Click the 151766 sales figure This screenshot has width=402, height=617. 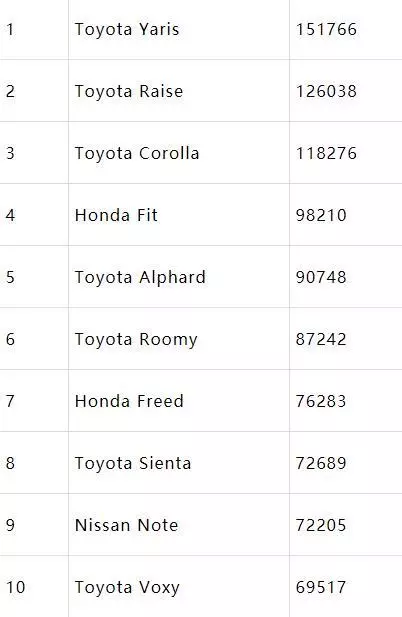pos(326,30)
